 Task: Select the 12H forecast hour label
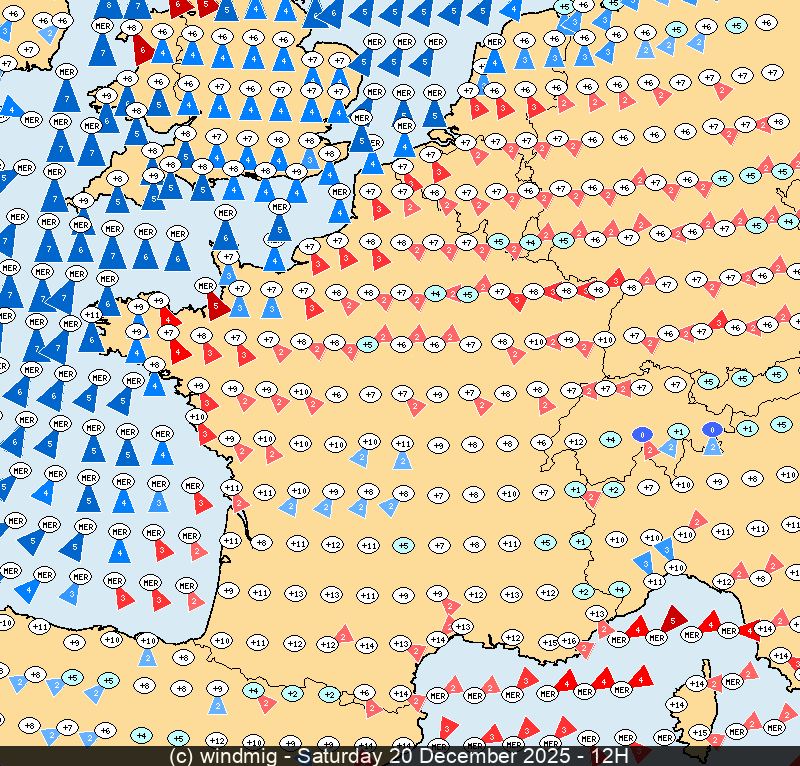pos(608,756)
